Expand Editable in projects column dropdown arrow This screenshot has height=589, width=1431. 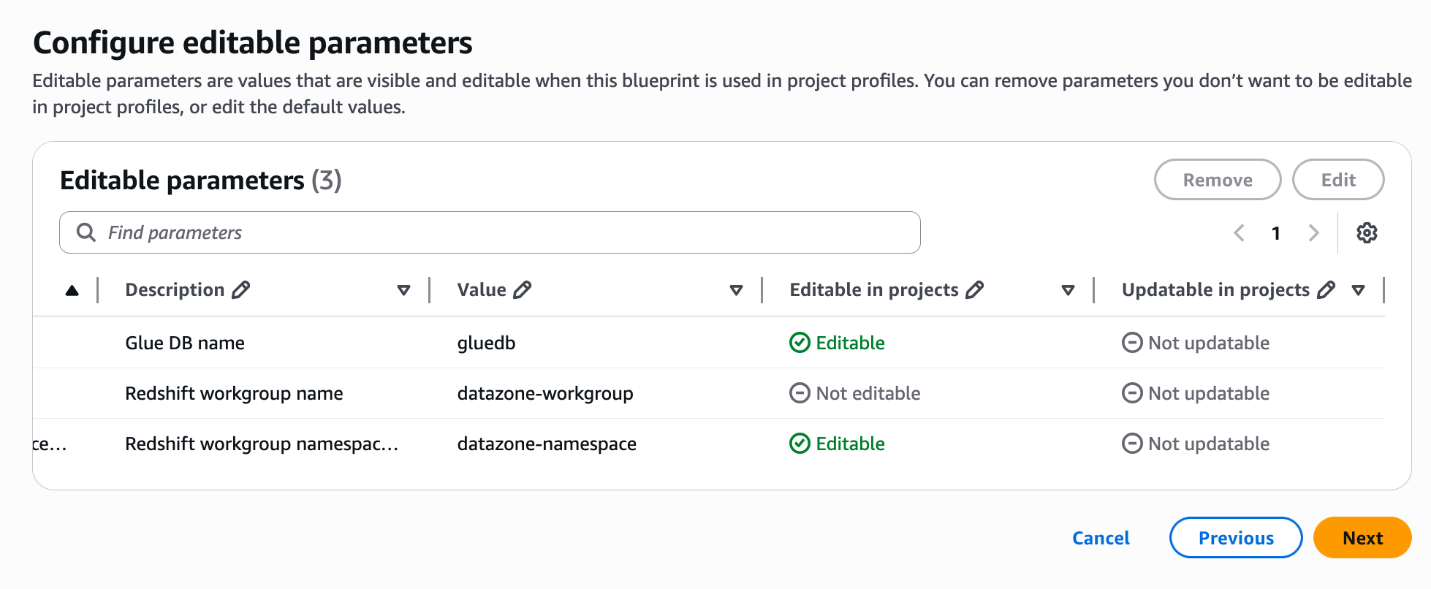coord(1068,291)
